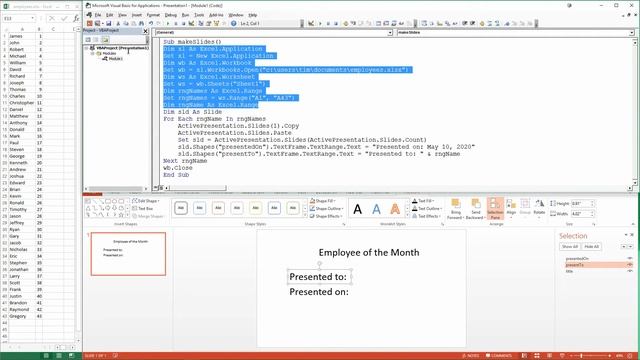The image size is (640, 360).
Task: Click the 'Presented on:' text on slide
Action: click(319, 292)
